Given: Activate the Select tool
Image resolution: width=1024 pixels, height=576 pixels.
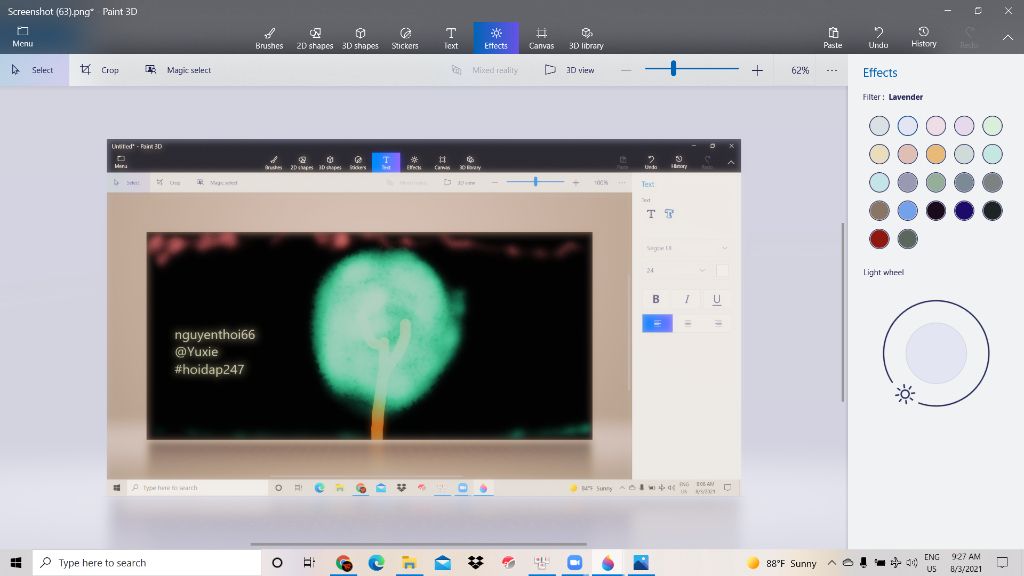Looking at the screenshot, I should point(34,70).
